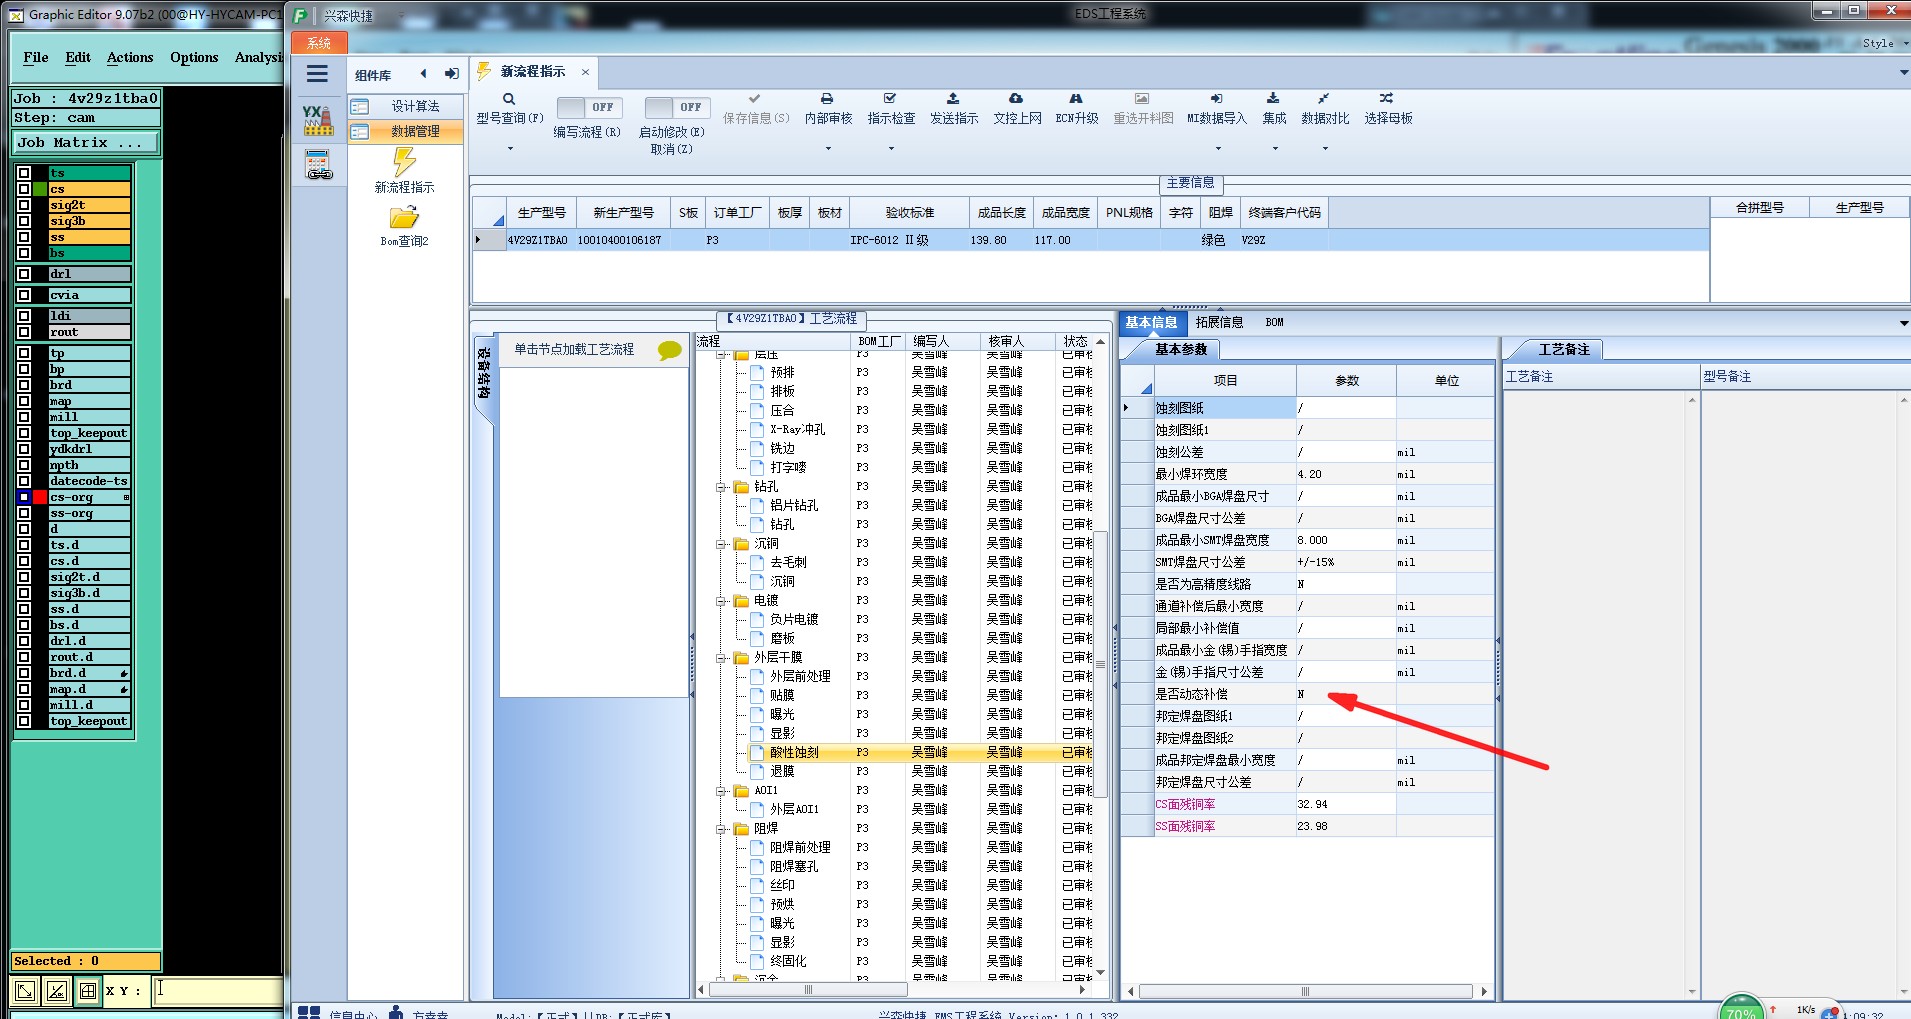Collapse the 外层干膜 tree node
Viewport: 1911px width, 1019px height.
tap(721, 658)
